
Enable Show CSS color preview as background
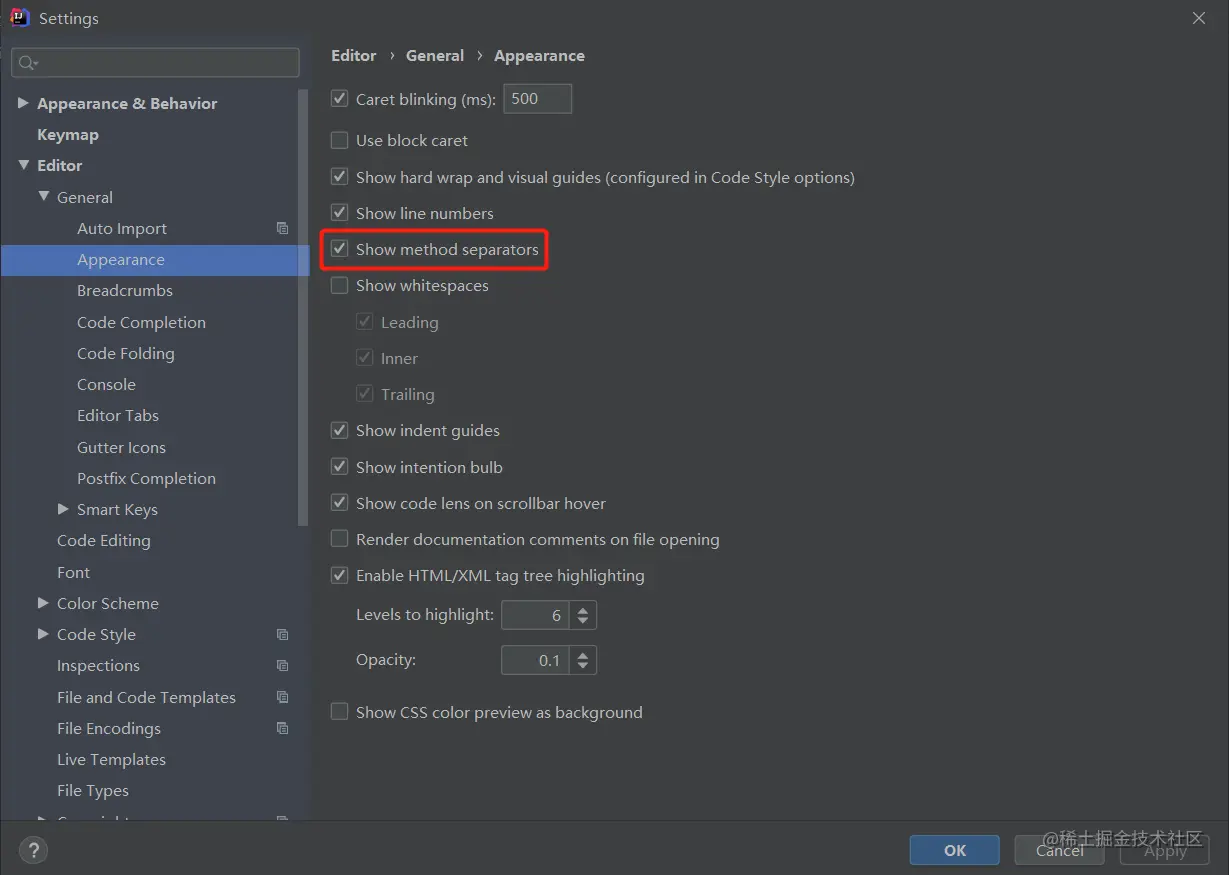click(x=339, y=712)
